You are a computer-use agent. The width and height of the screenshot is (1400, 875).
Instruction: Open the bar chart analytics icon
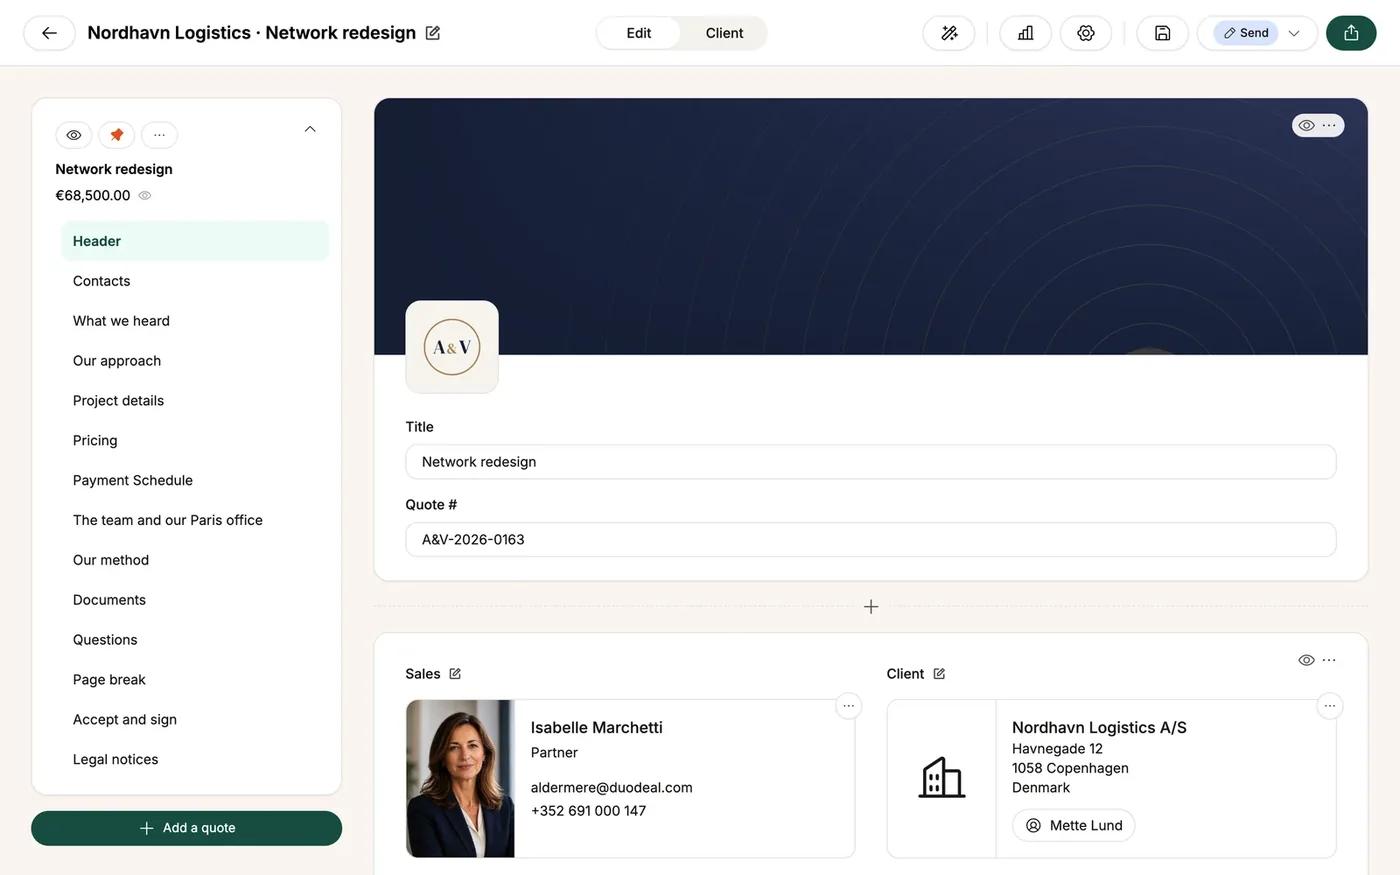(x=1025, y=33)
